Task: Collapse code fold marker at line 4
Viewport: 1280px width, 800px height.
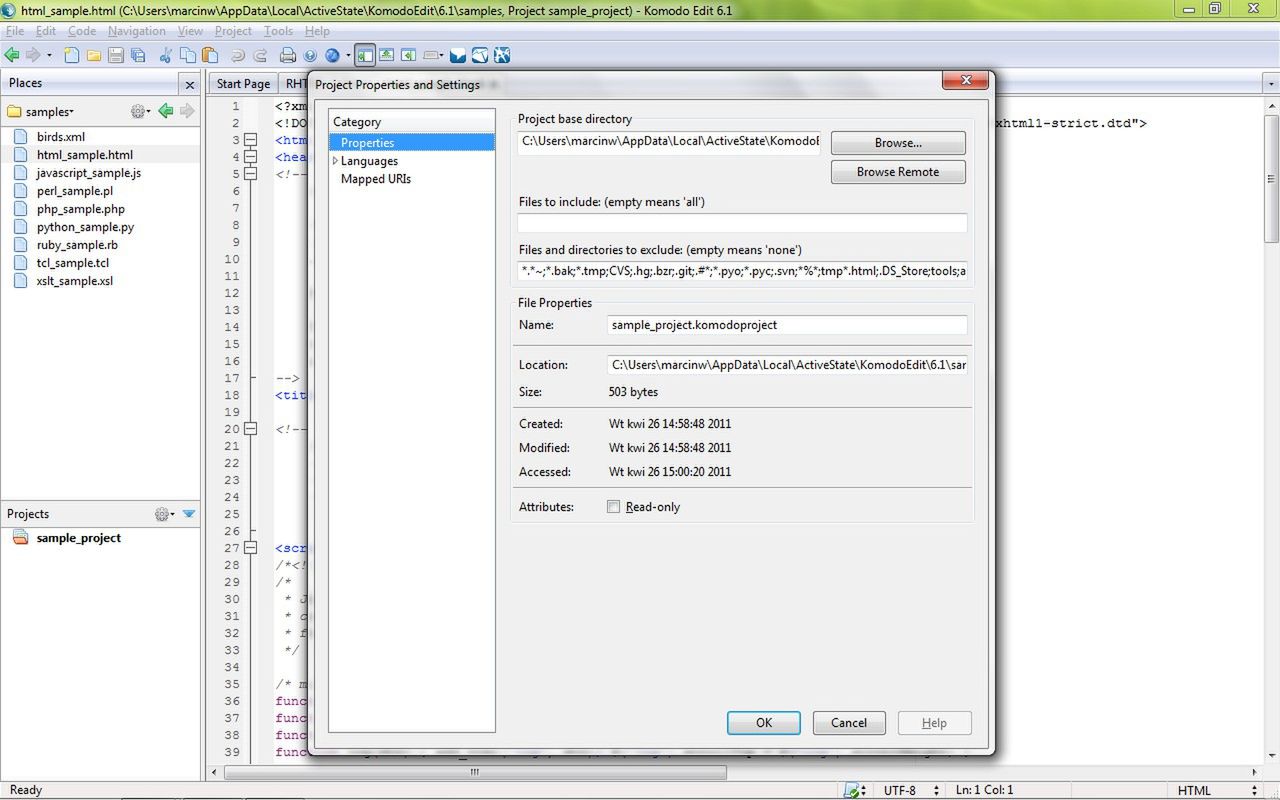Action: pyautogui.click(x=250, y=157)
